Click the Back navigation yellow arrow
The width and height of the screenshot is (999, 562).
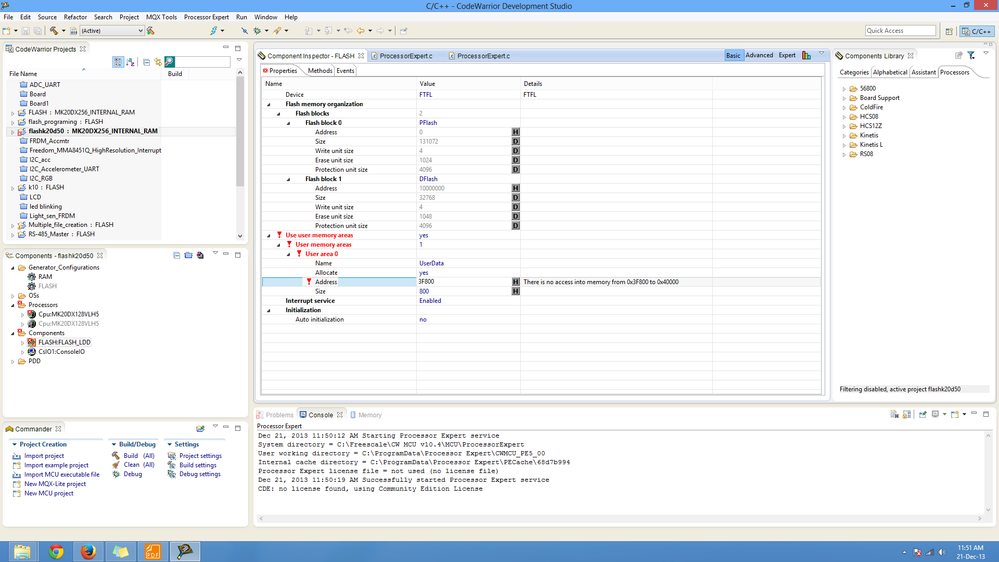pyautogui.click(x=361, y=31)
